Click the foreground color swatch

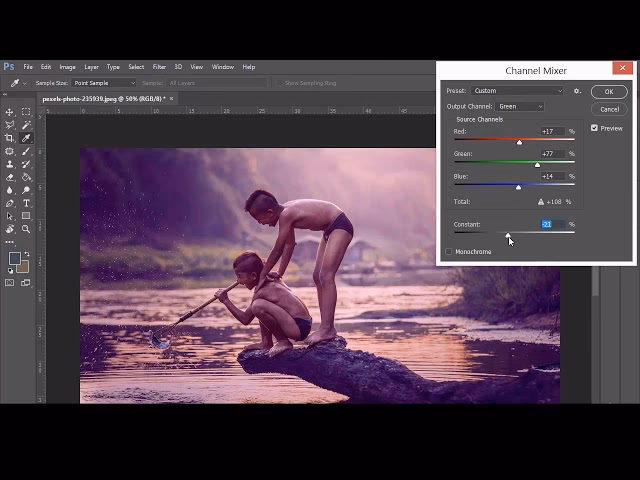tap(15, 258)
